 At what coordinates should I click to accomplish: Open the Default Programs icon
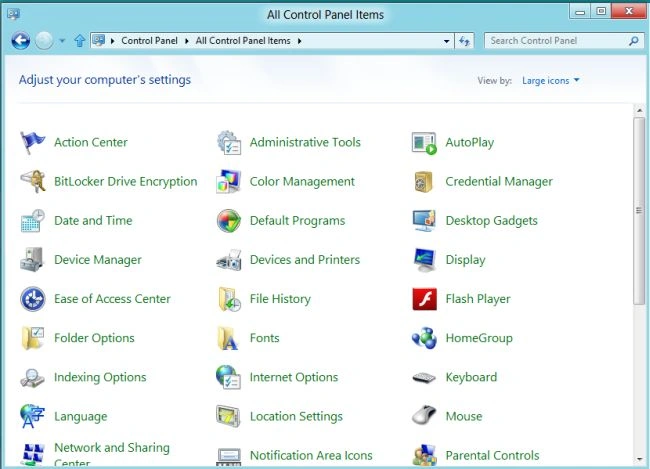click(x=228, y=221)
